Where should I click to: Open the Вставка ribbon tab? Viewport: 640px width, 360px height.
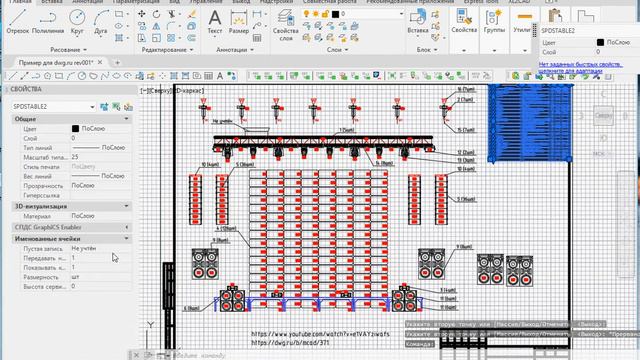tap(52, 2)
